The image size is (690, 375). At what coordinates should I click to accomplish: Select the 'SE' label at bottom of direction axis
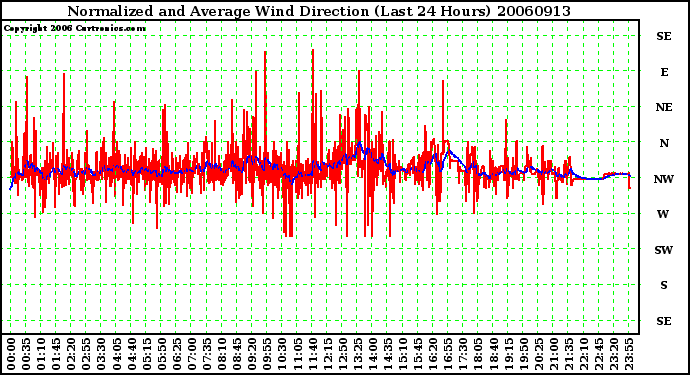pyautogui.click(x=664, y=321)
